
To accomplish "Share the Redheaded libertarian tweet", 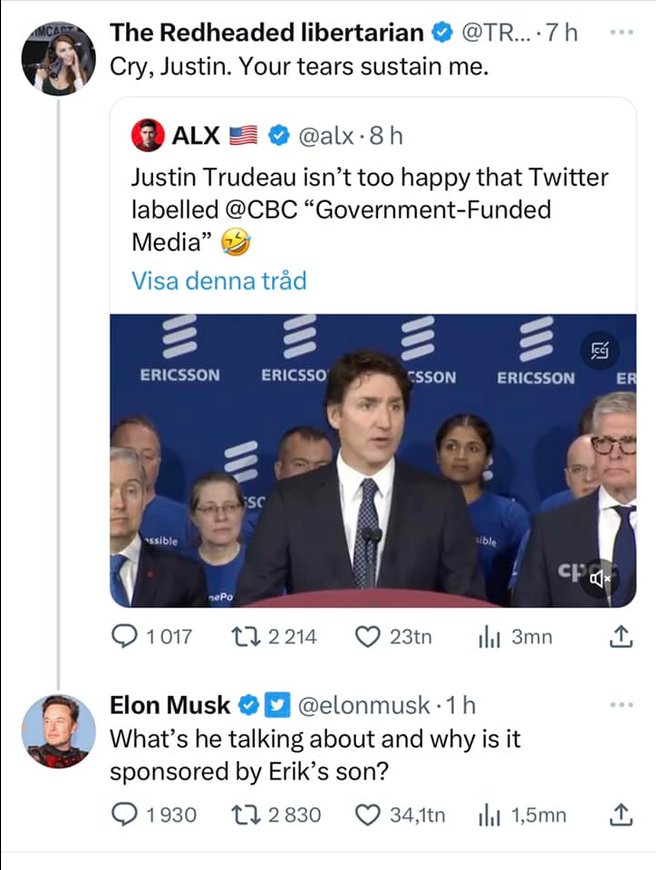I will [620, 637].
